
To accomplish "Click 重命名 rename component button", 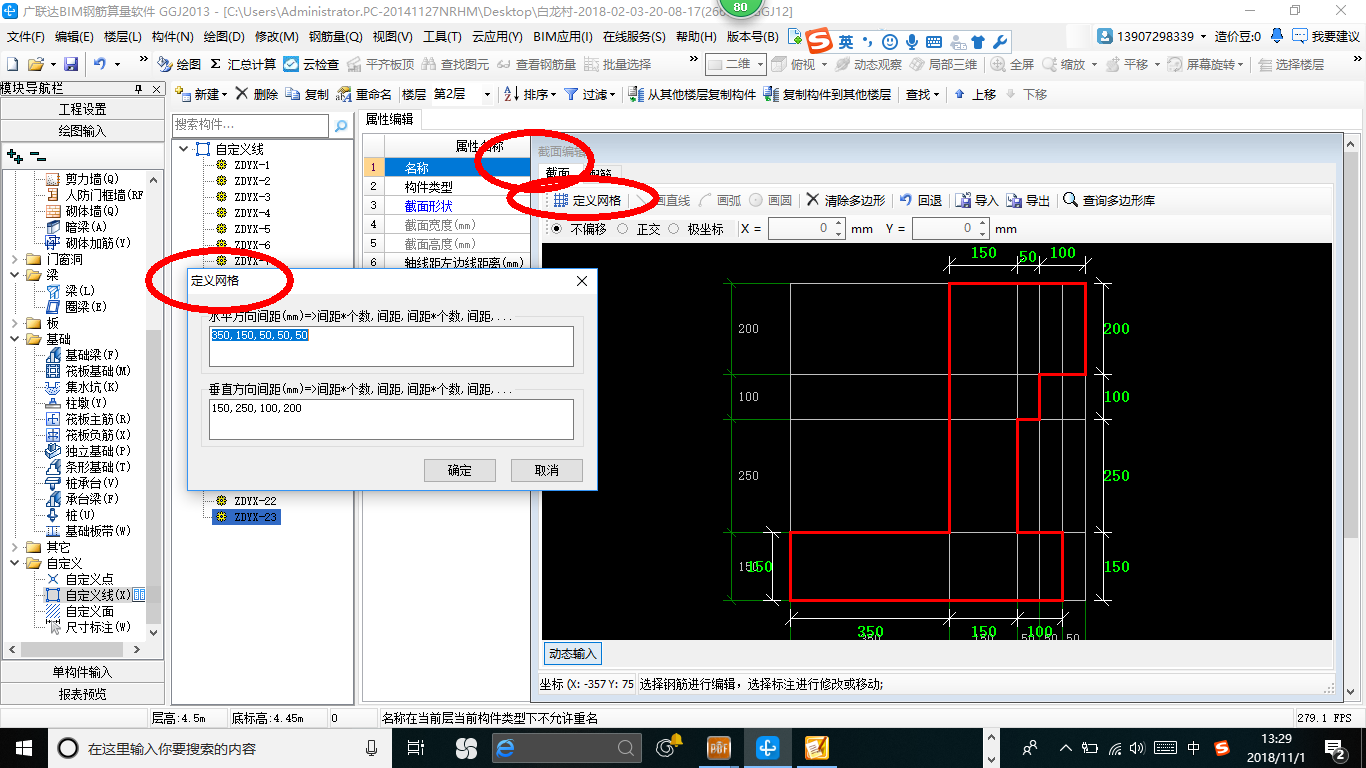I will coord(364,94).
